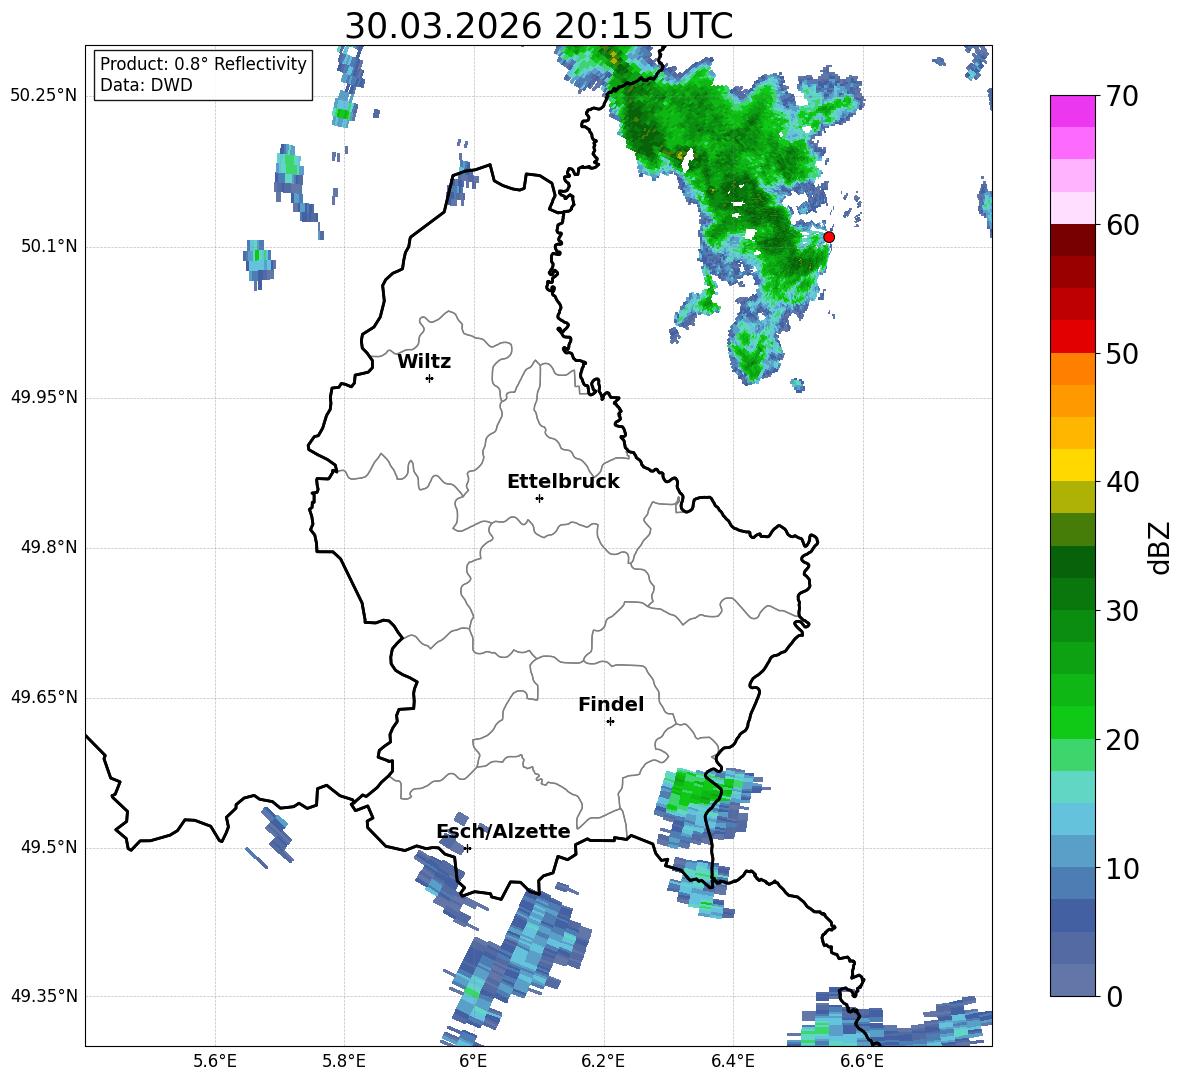
Task: Click the colorbar tick label 70
Action: click(1122, 96)
